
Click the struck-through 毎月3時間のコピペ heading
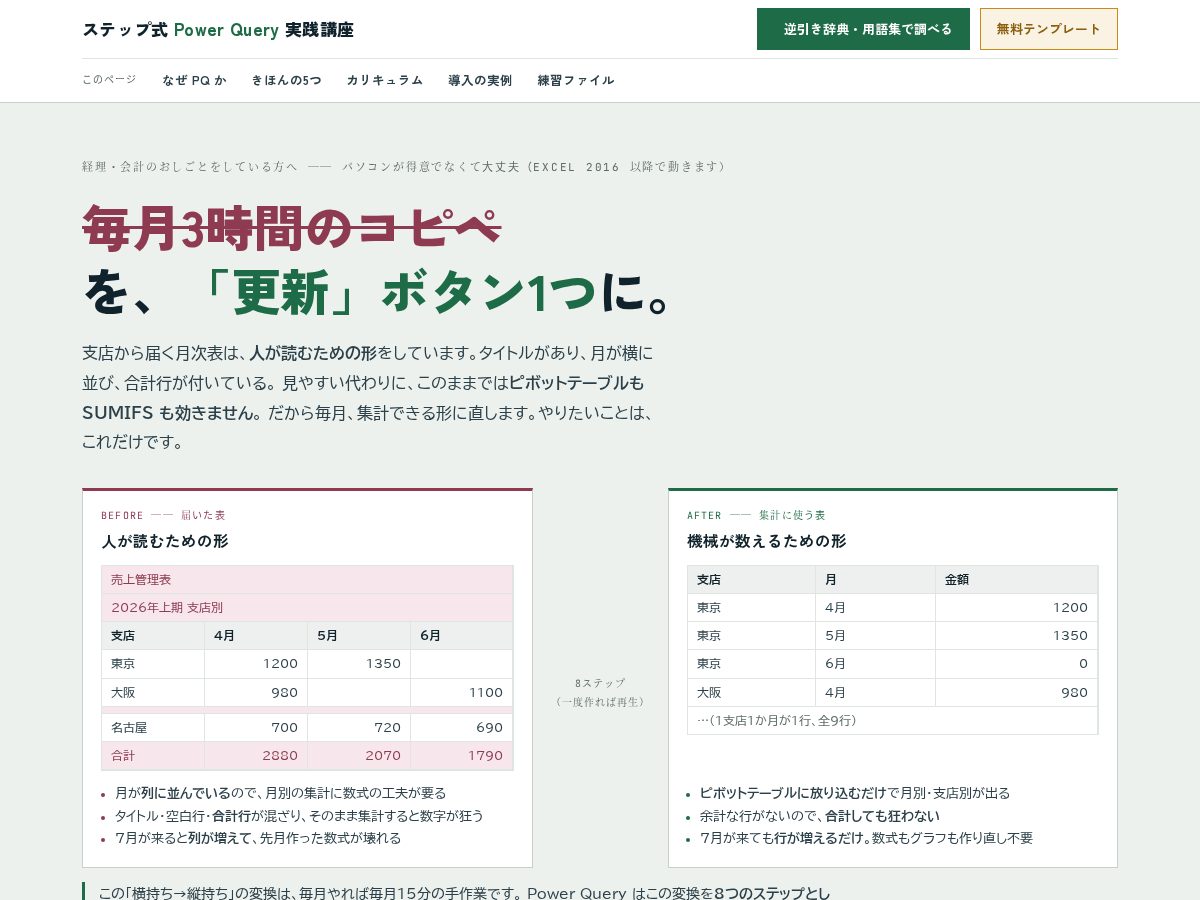[291, 228]
